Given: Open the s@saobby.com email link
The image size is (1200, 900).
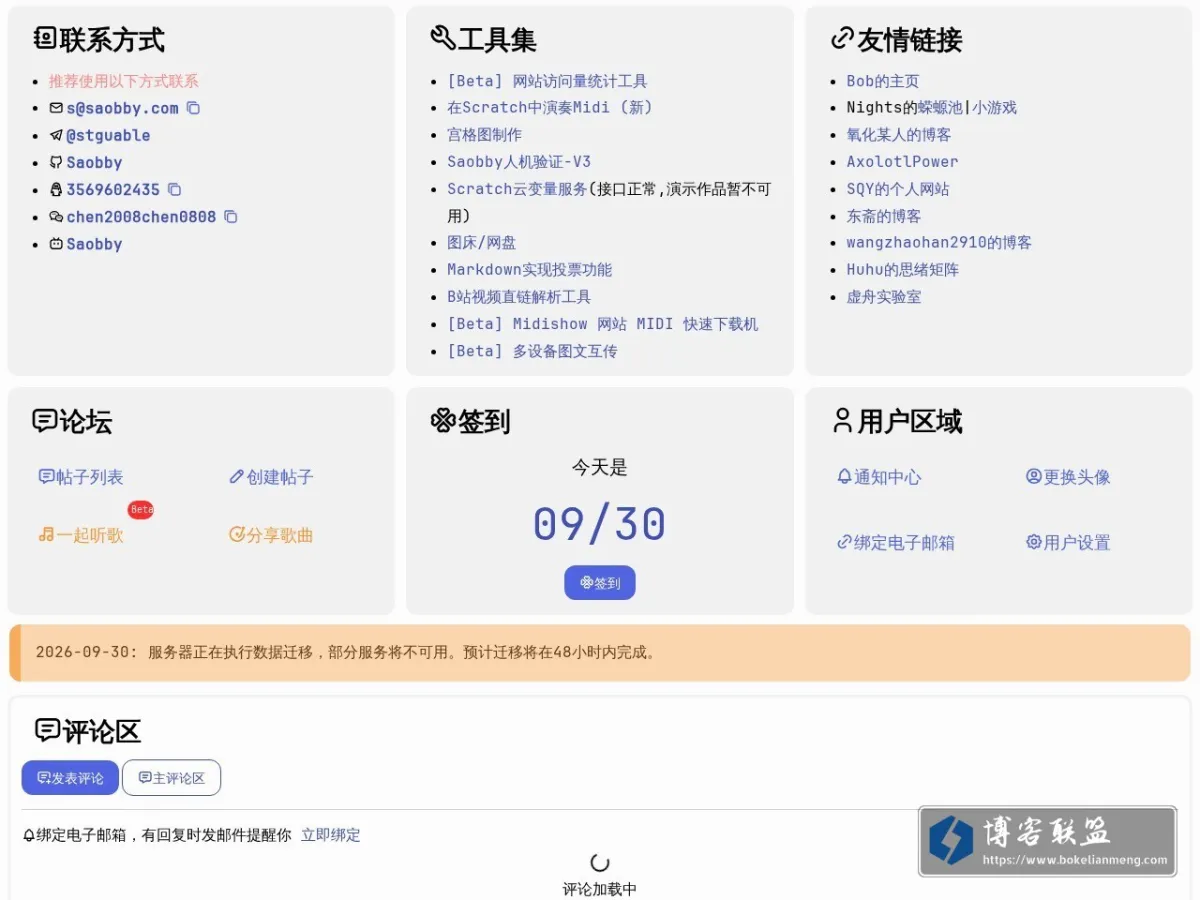Looking at the screenshot, I should (x=122, y=108).
